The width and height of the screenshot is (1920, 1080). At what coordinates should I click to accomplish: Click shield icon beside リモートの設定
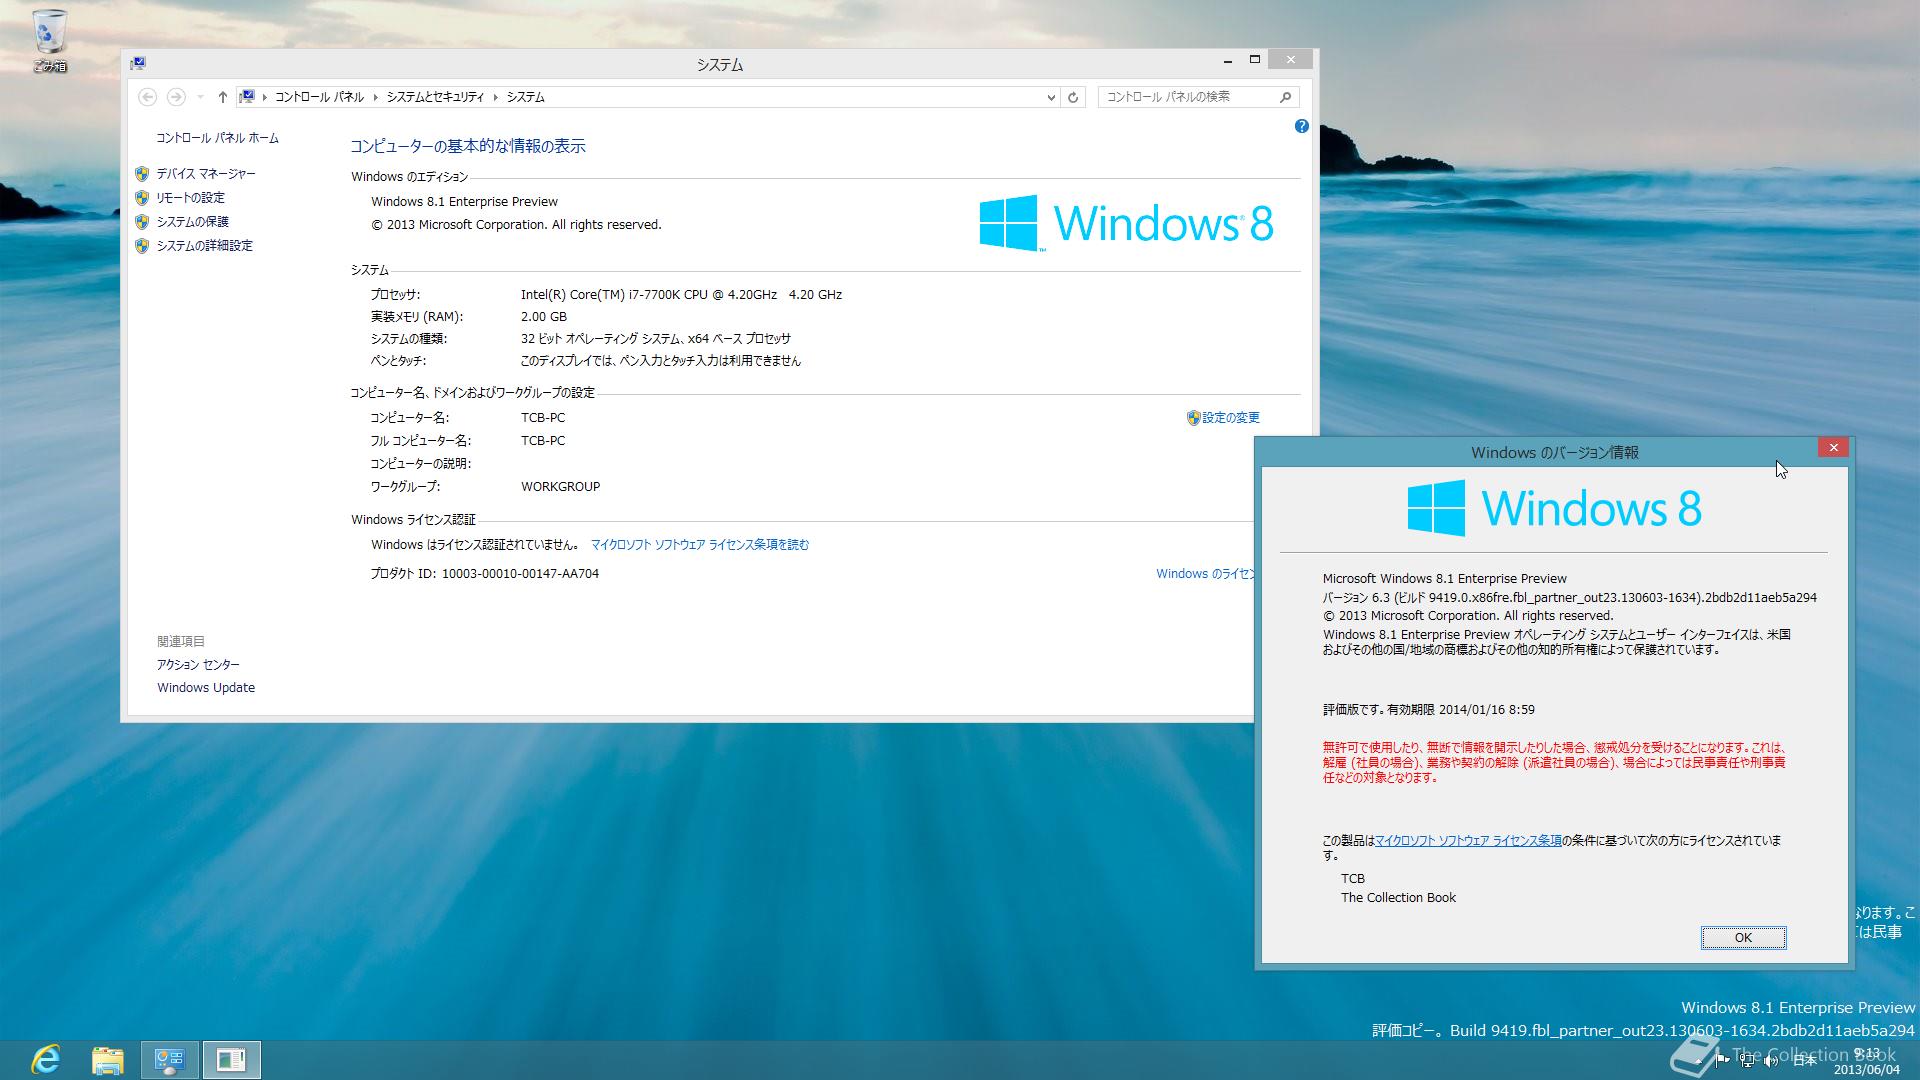142,198
